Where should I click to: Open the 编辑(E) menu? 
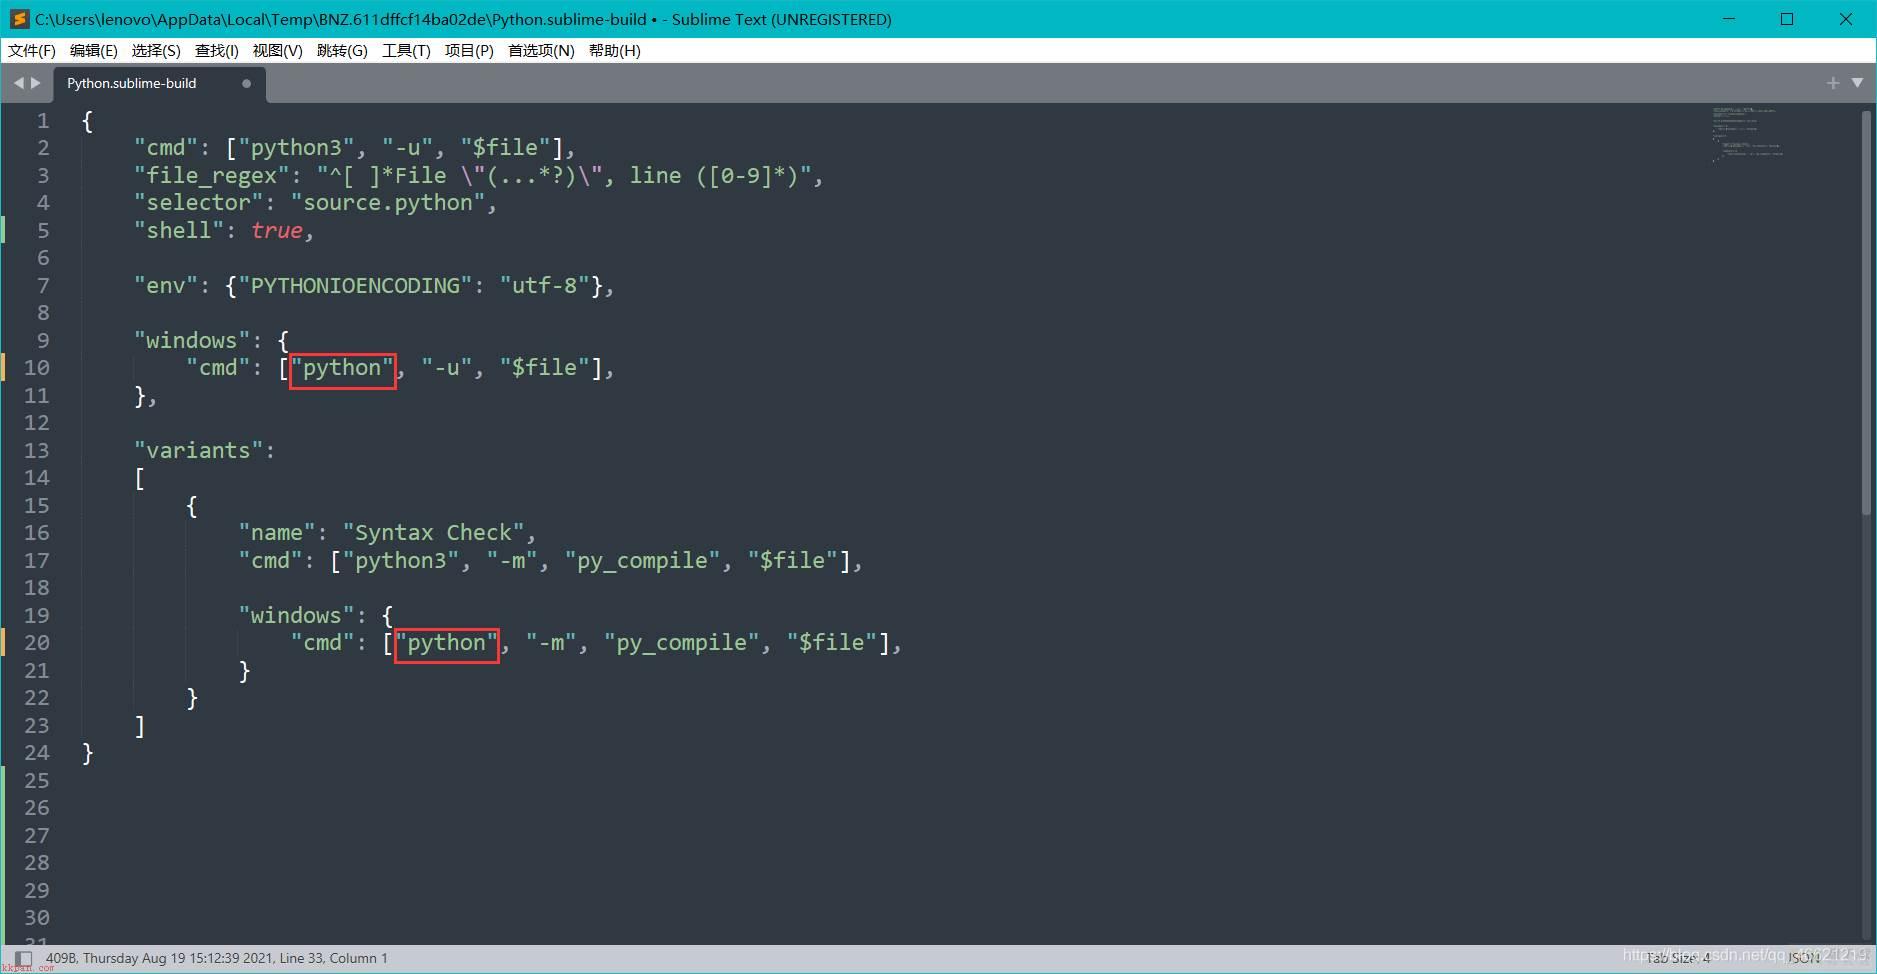[94, 50]
